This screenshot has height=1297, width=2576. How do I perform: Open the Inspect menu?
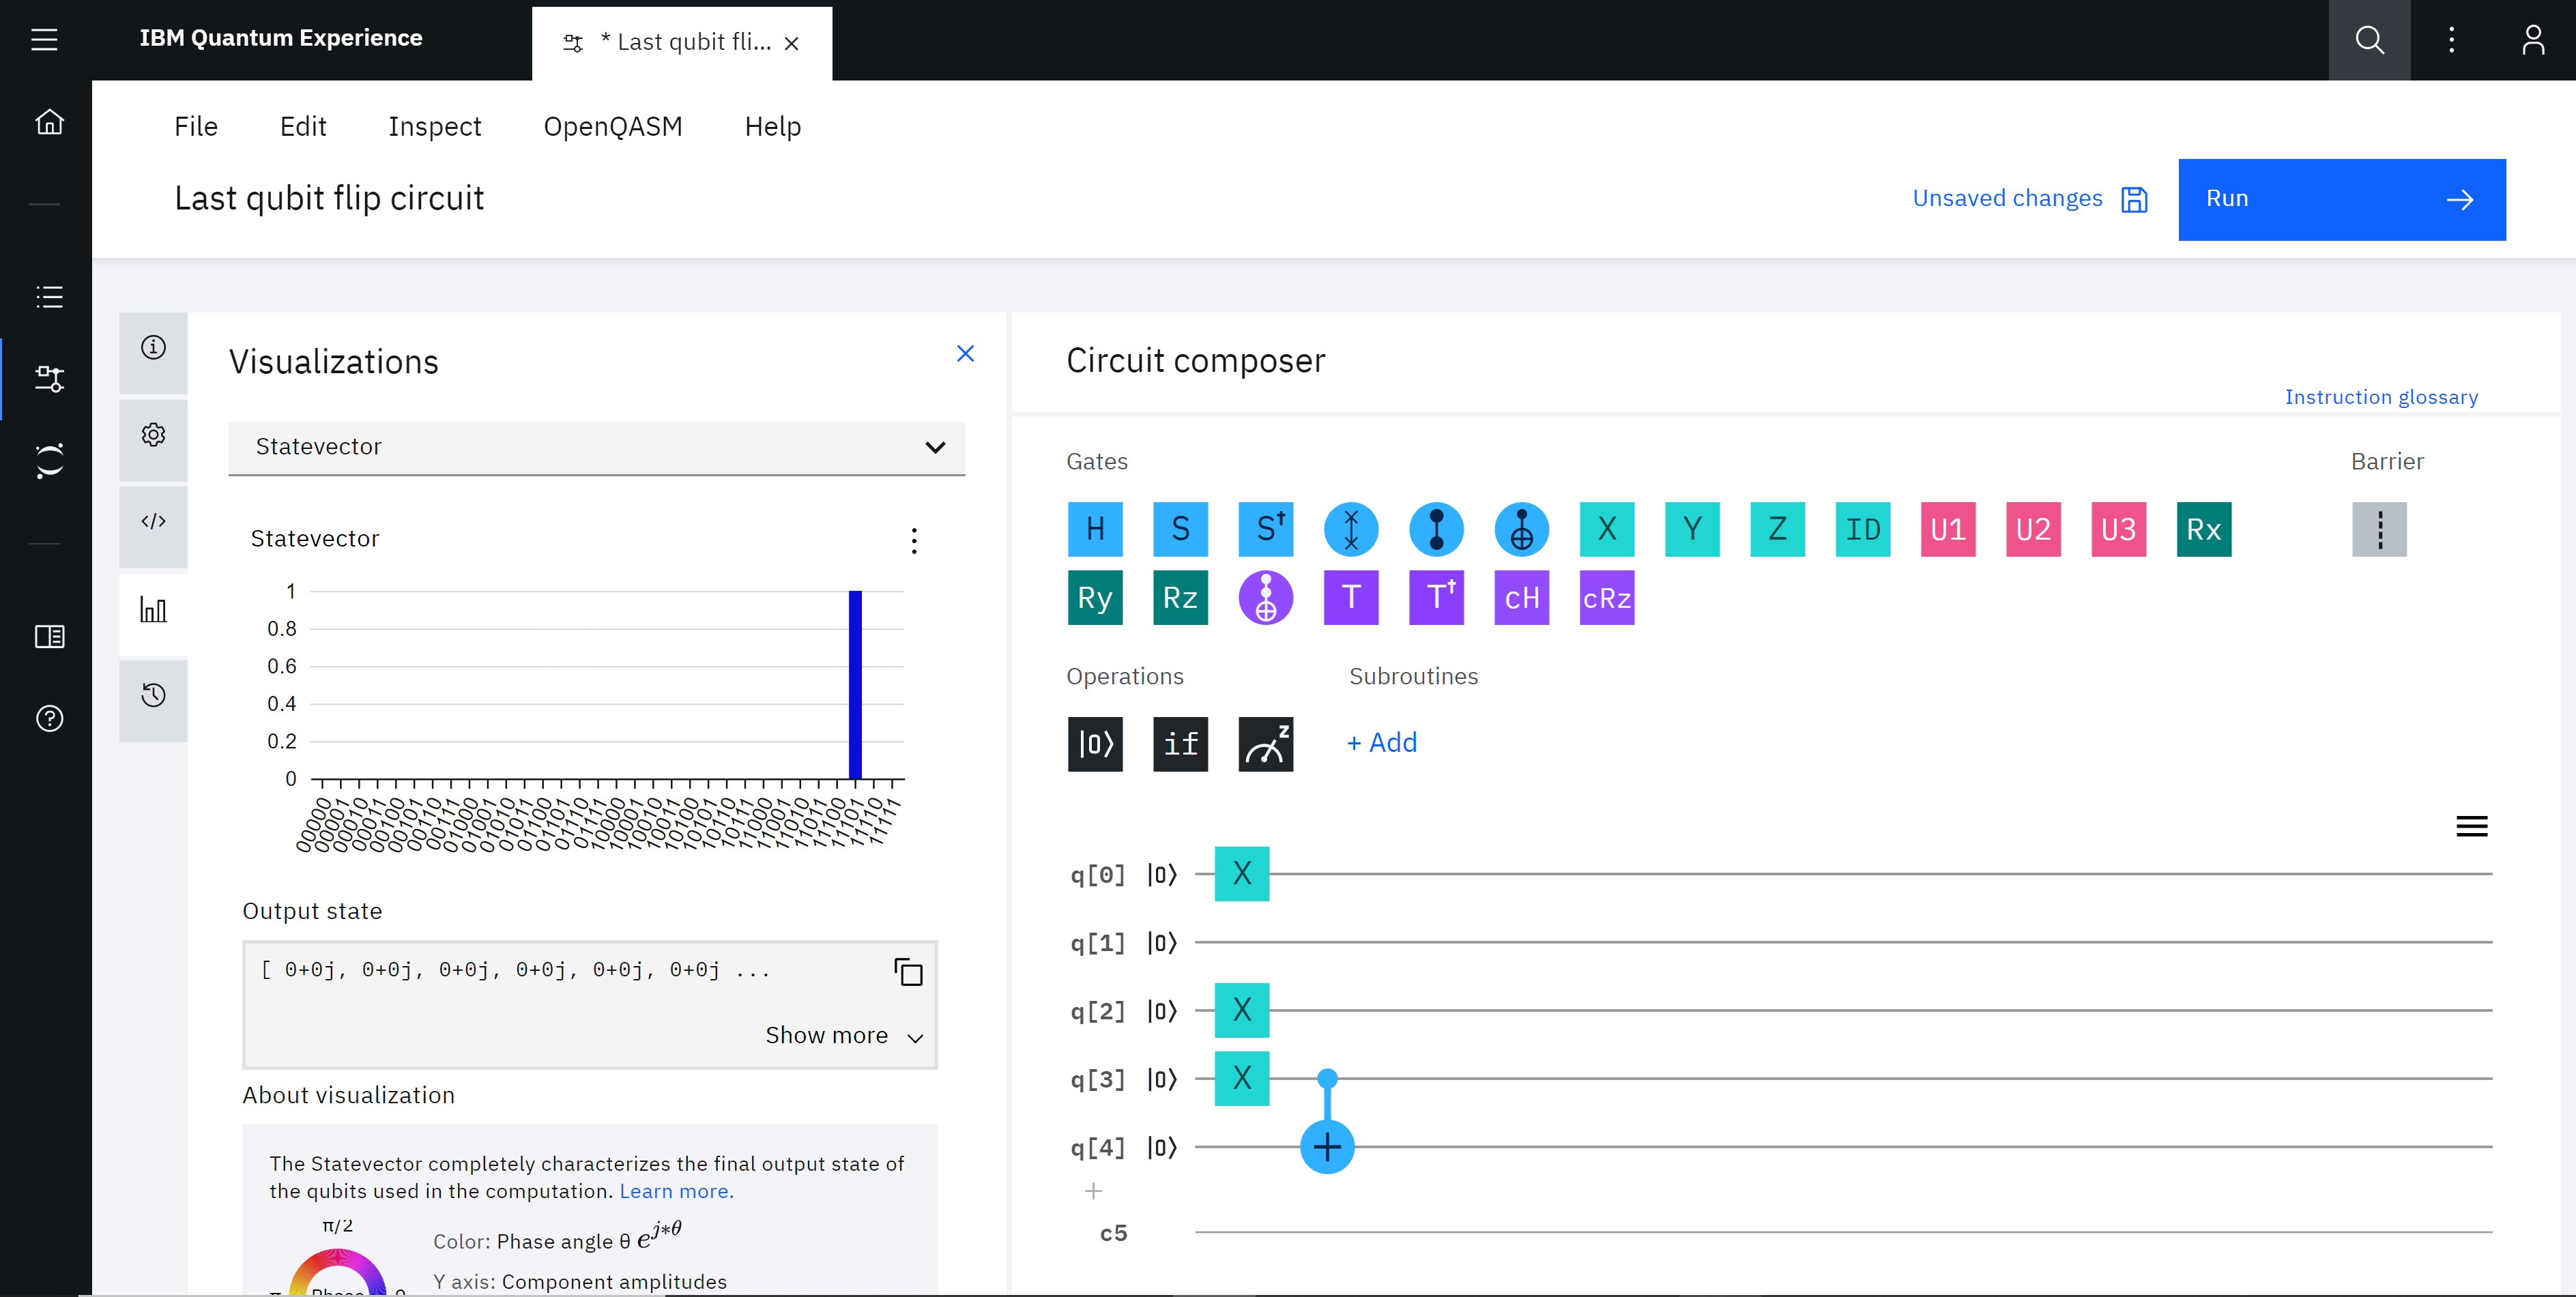(x=434, y=127)
